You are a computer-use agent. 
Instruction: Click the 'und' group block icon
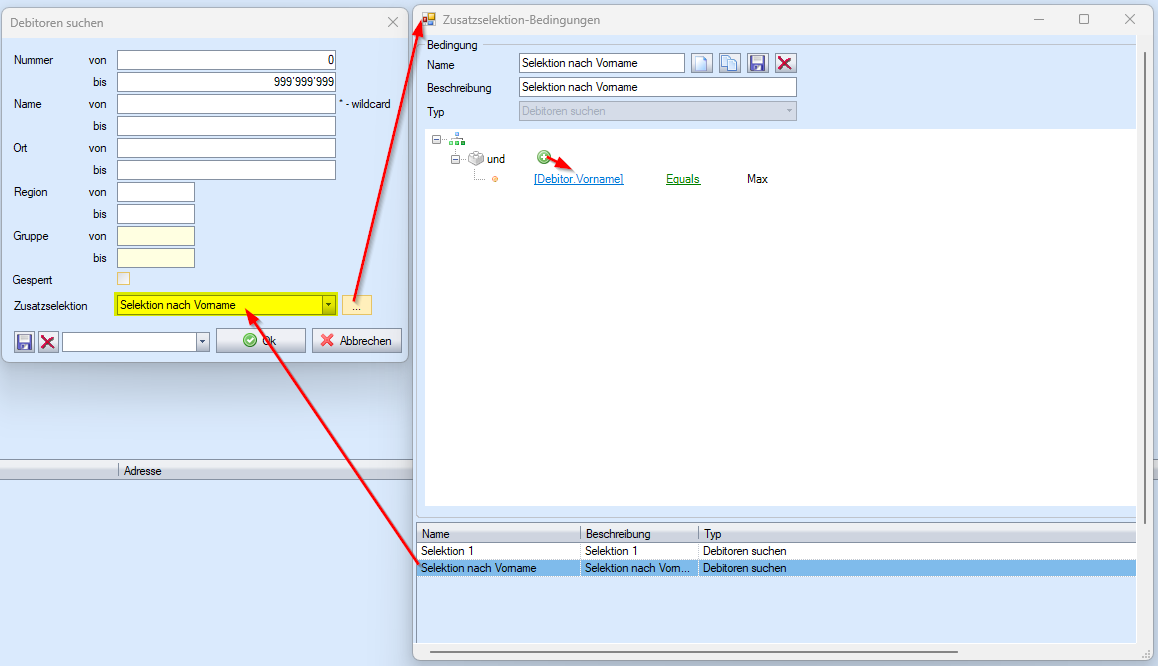pos(476,159)
